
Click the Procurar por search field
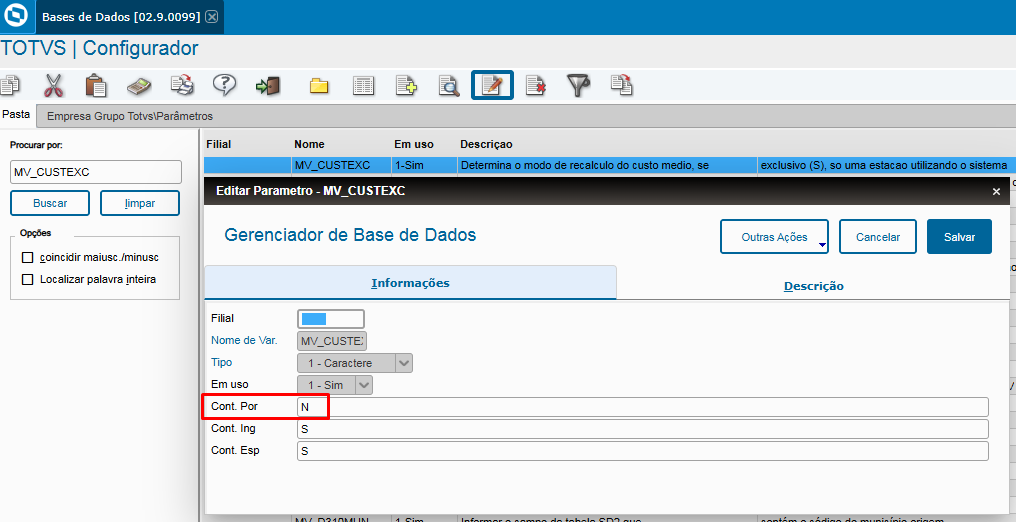tap(96, 172)
